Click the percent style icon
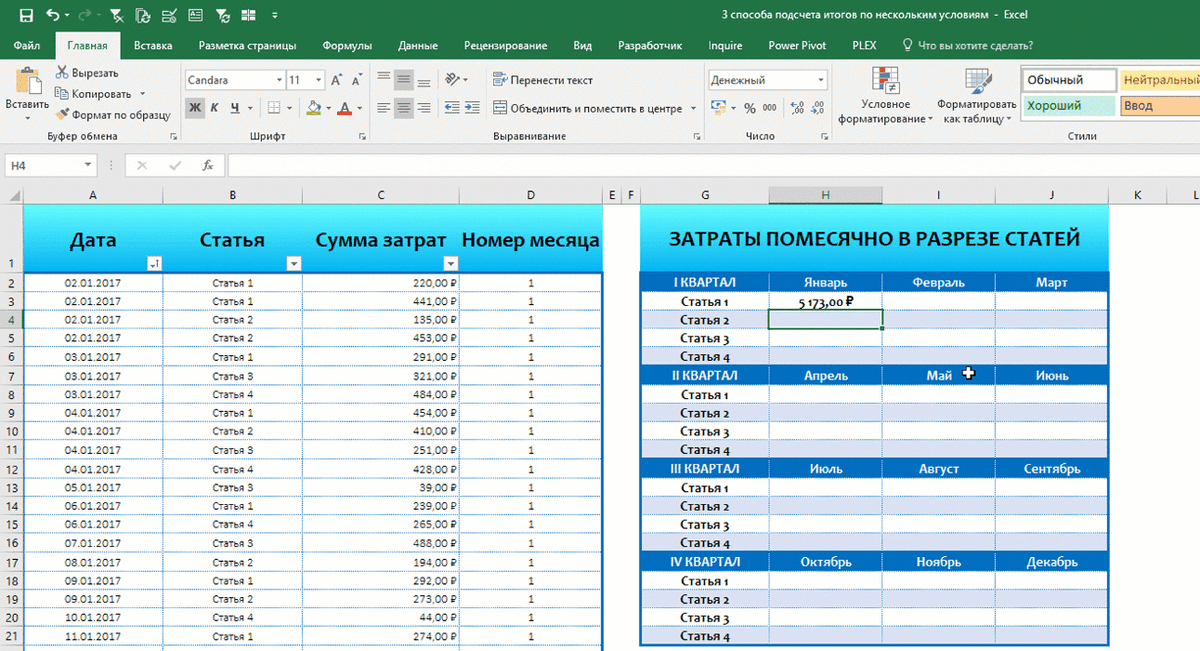Viewport: 1200px width, 651px height. [749, 108]
